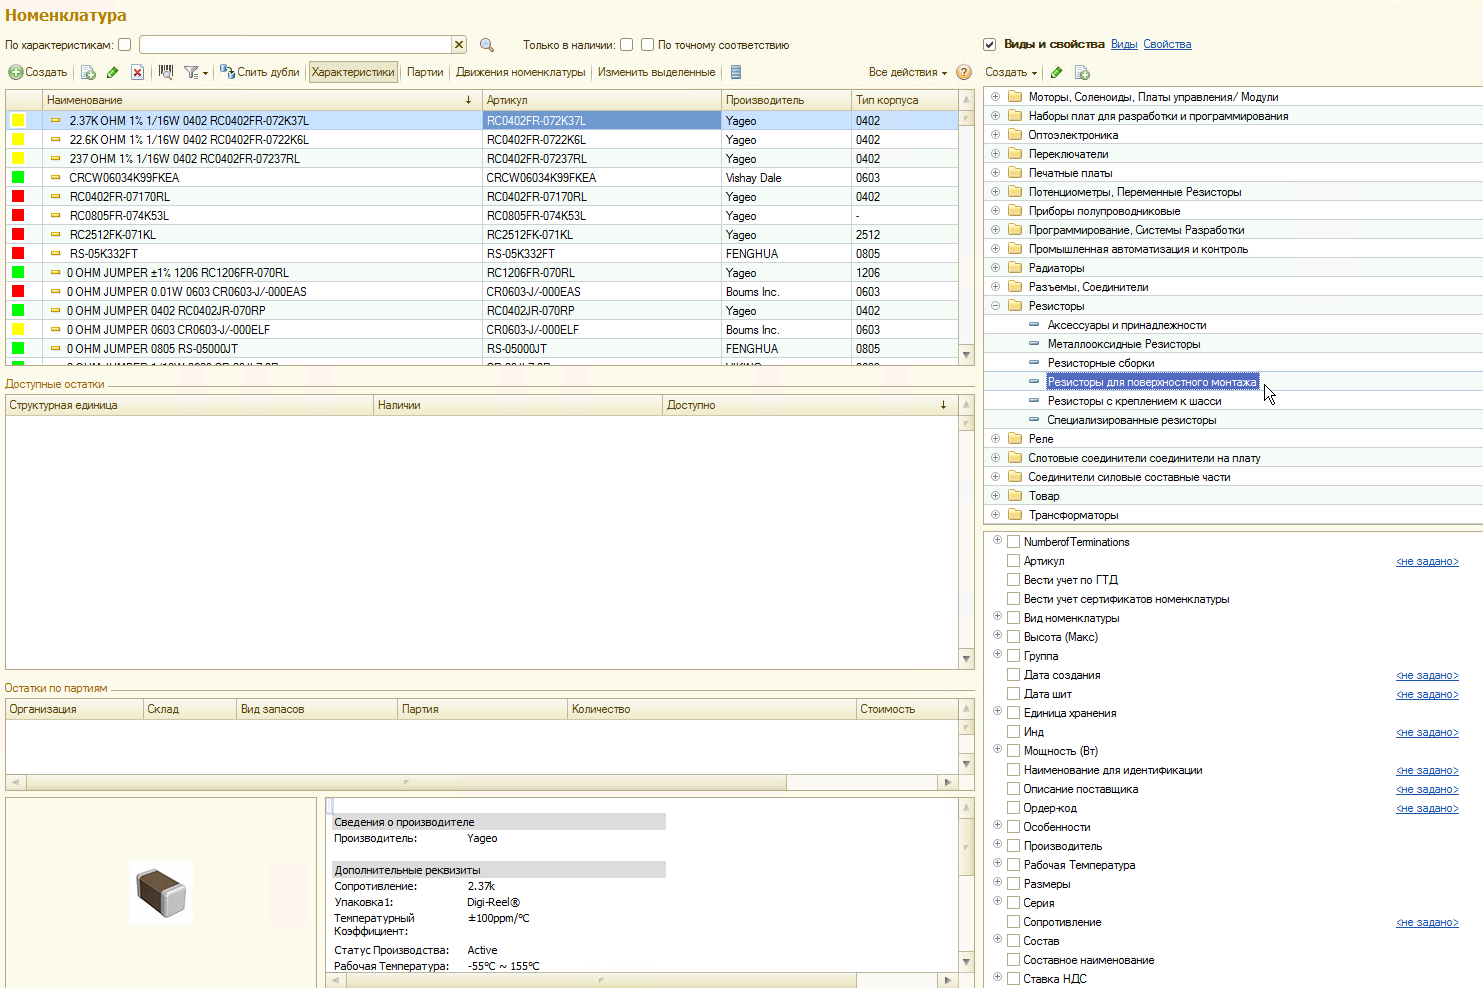Uncheck the Виды и свойства checkbox
Viewport: 1483px width, 988px height.
990,44
